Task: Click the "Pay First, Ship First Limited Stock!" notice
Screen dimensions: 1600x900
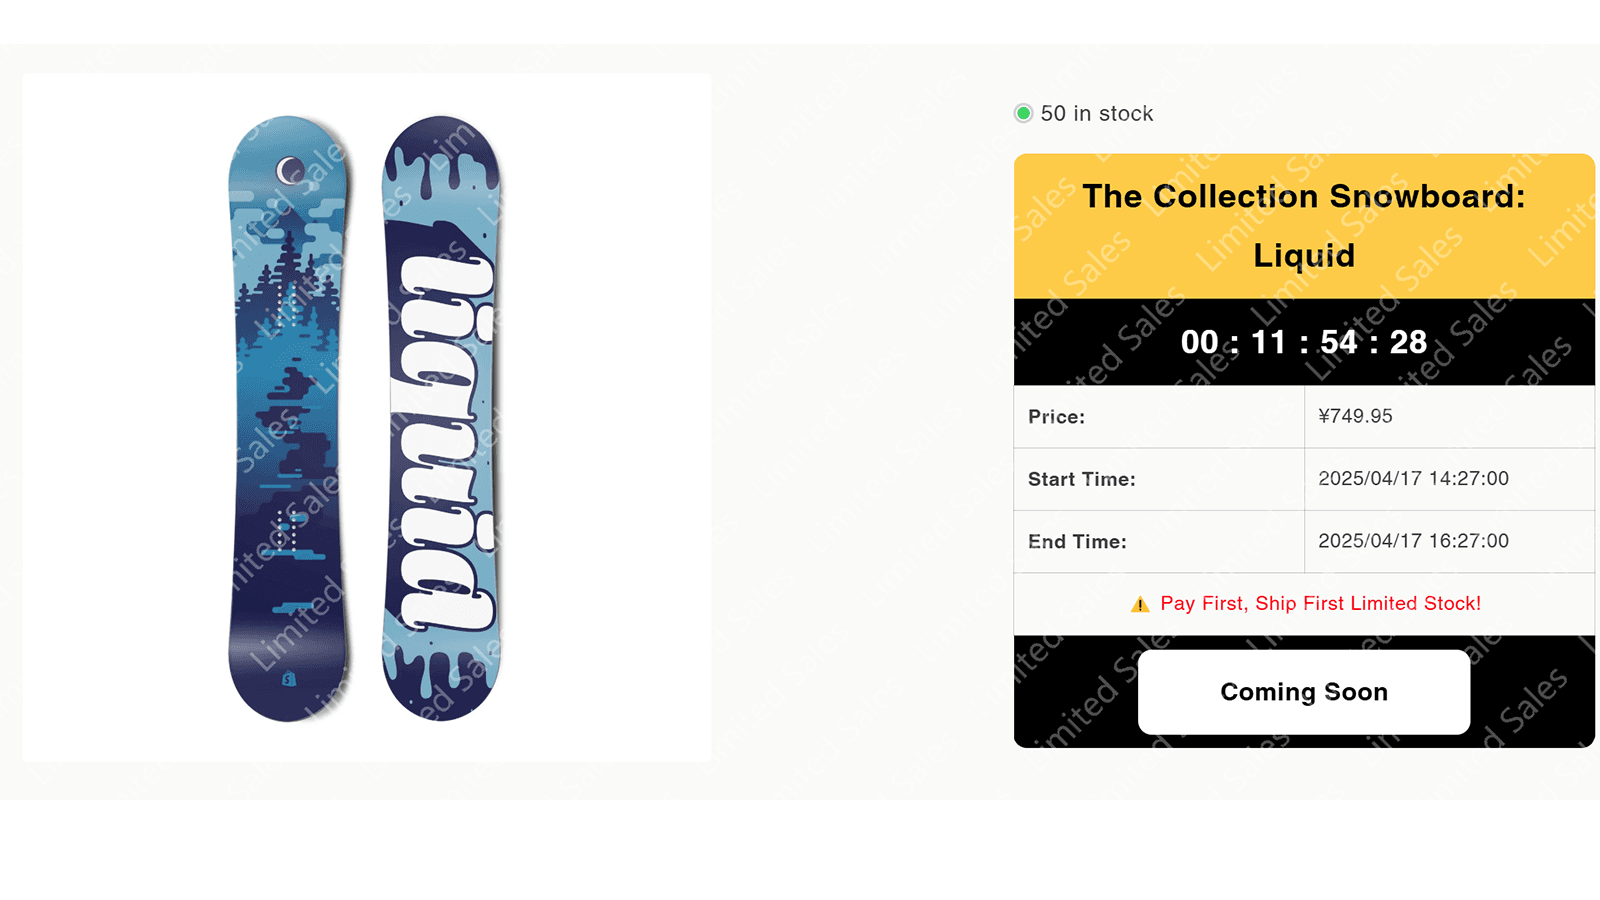Action: pos(1320,603)
